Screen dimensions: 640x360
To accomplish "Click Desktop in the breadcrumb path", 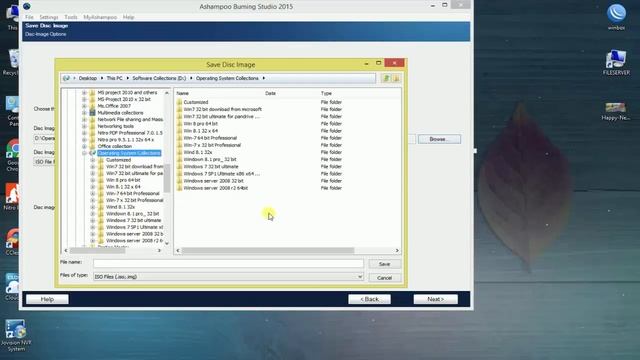I will [x=88, y=78].
